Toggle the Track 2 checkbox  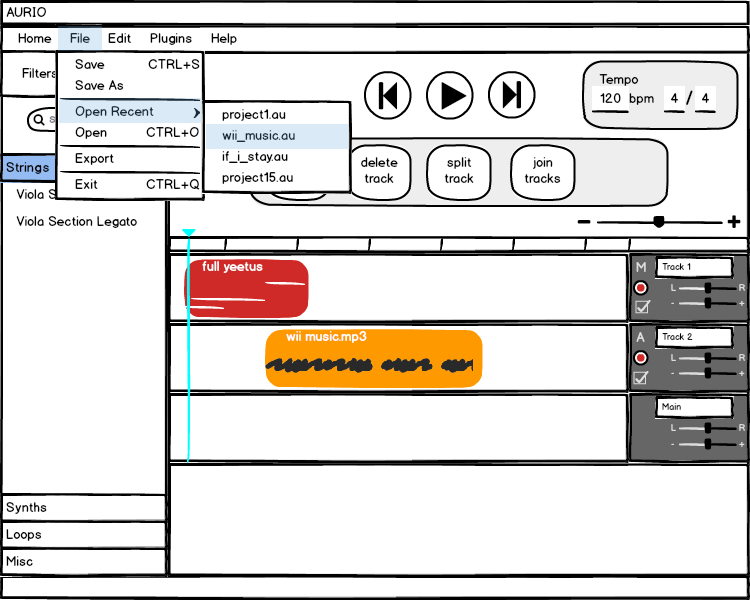coord(641,378)
